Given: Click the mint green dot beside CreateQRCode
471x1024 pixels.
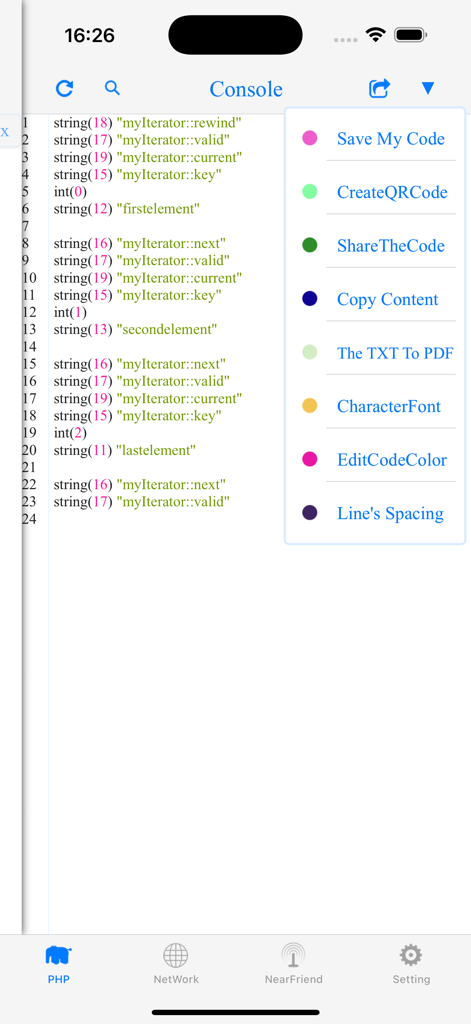Looking at the screenshot, I should click(x=310, y=191).
